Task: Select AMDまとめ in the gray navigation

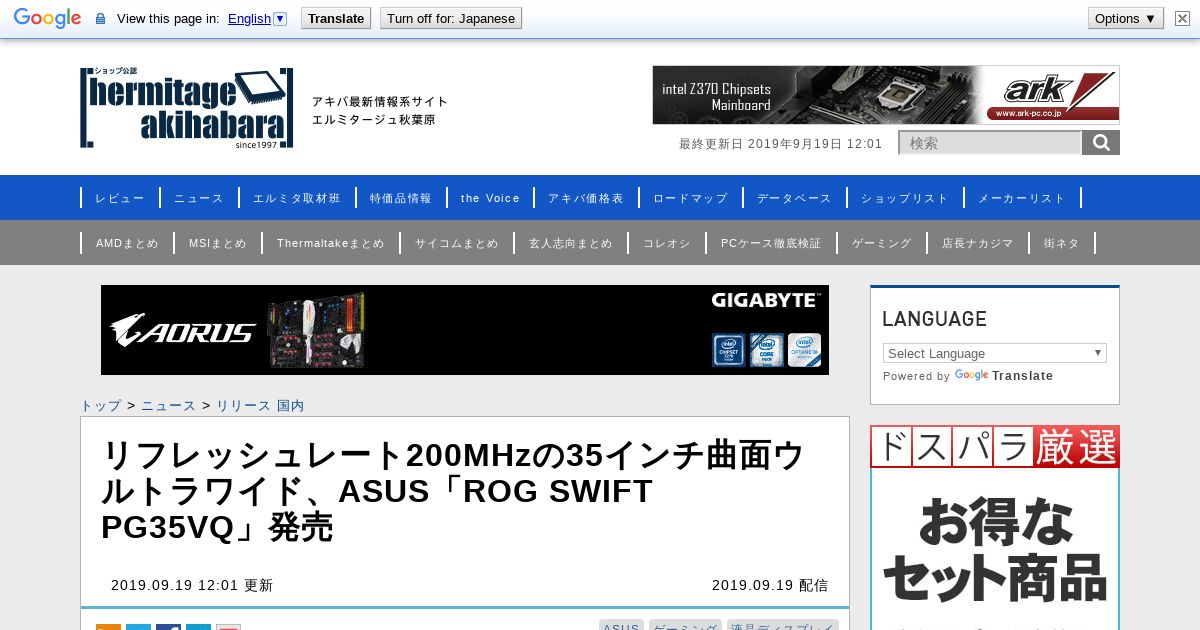Action: click(127, 243)
